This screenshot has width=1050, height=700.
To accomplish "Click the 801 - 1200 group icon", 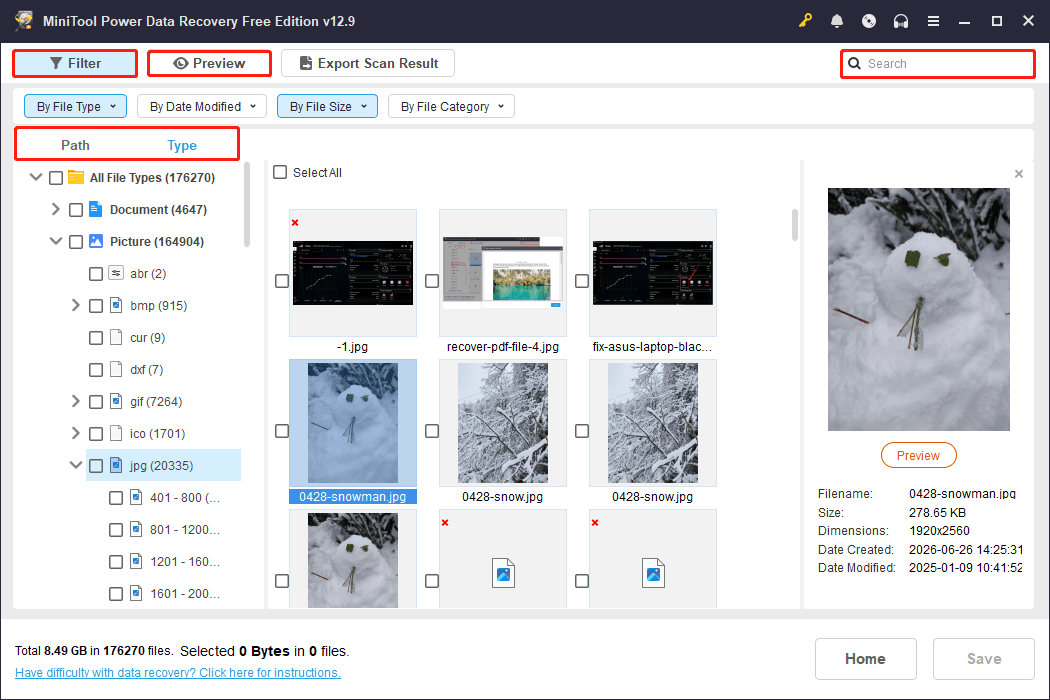I will coord(136,529).
